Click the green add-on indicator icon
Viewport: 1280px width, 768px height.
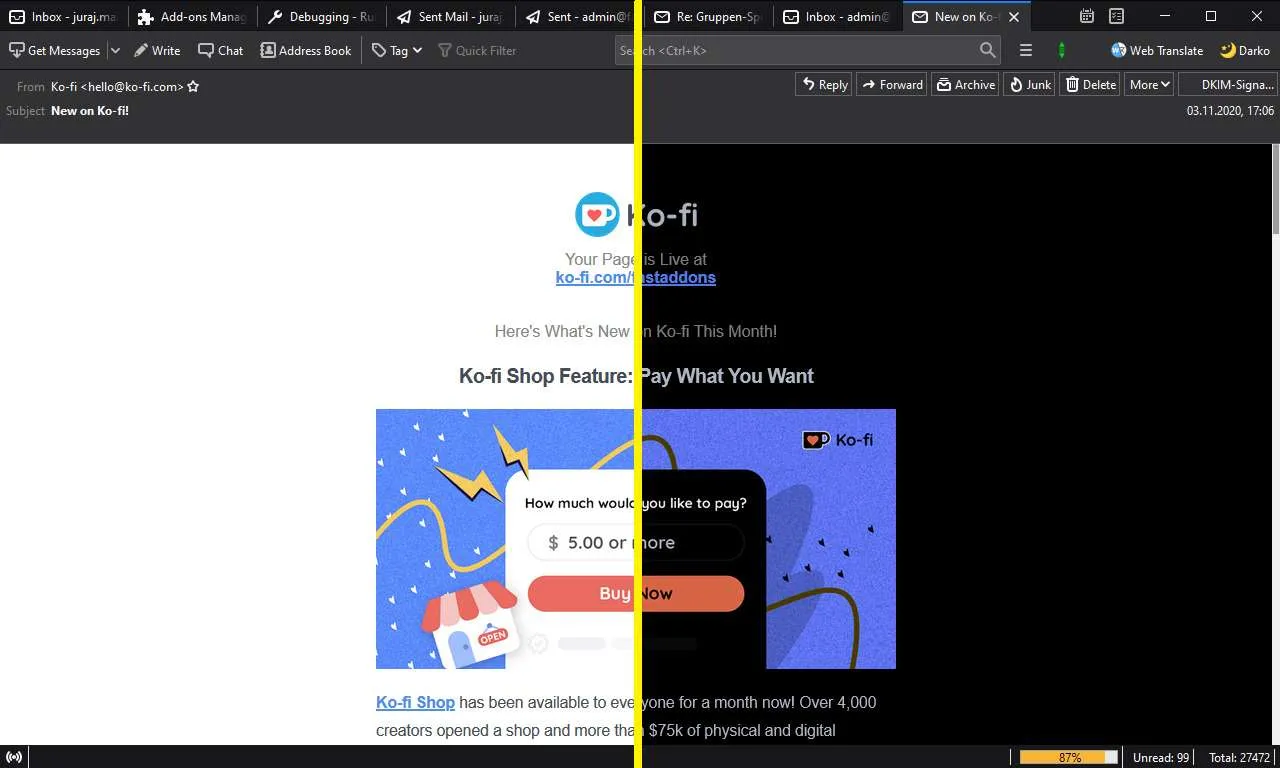pos(1062,50)
